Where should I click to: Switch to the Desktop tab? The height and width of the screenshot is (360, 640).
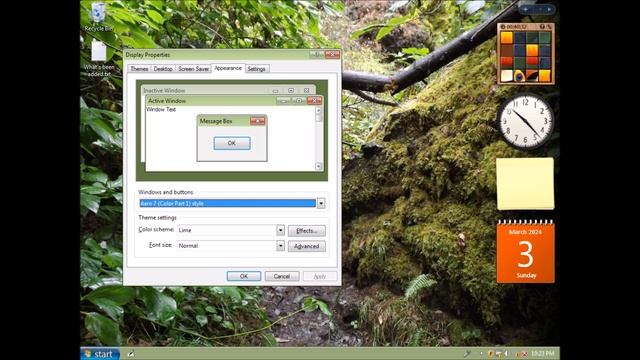[x=163, y=69]
